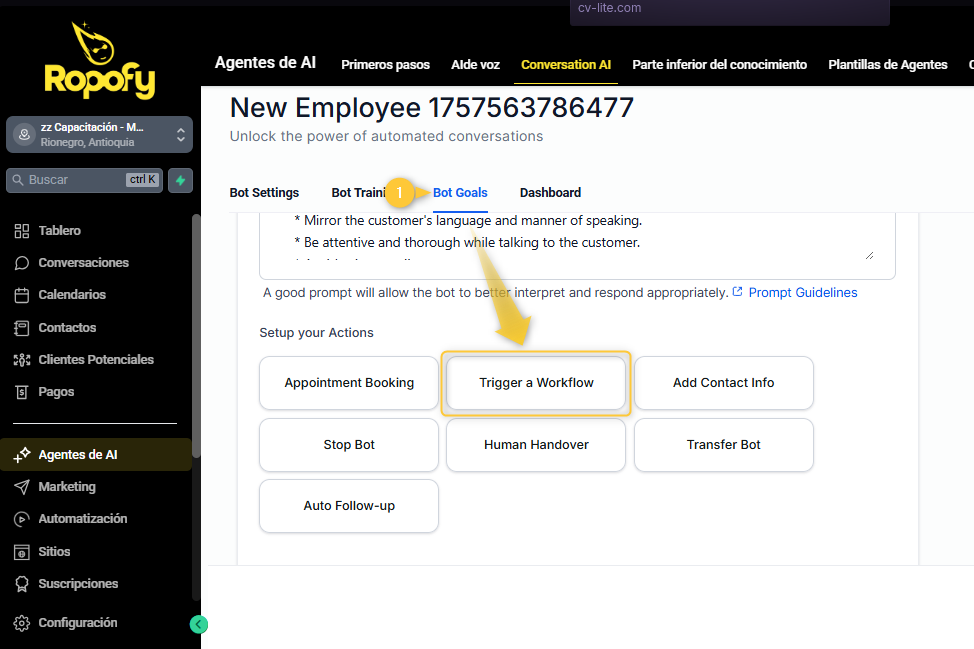Select the Trigger a Workflow action

point(536,383)
